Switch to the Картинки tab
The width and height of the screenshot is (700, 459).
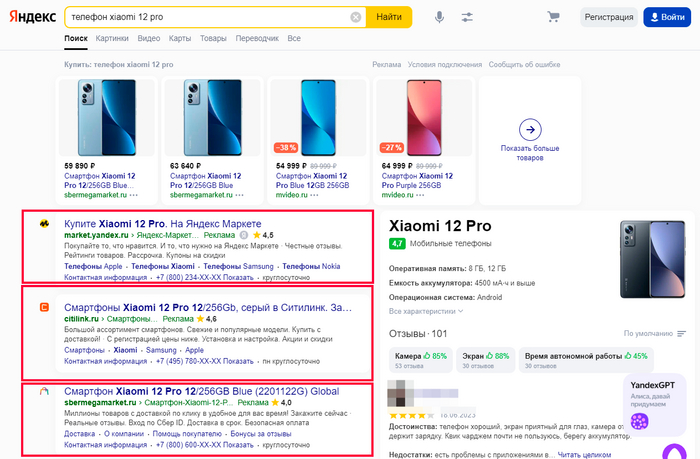pyautogui.click(x=112, y=38)
